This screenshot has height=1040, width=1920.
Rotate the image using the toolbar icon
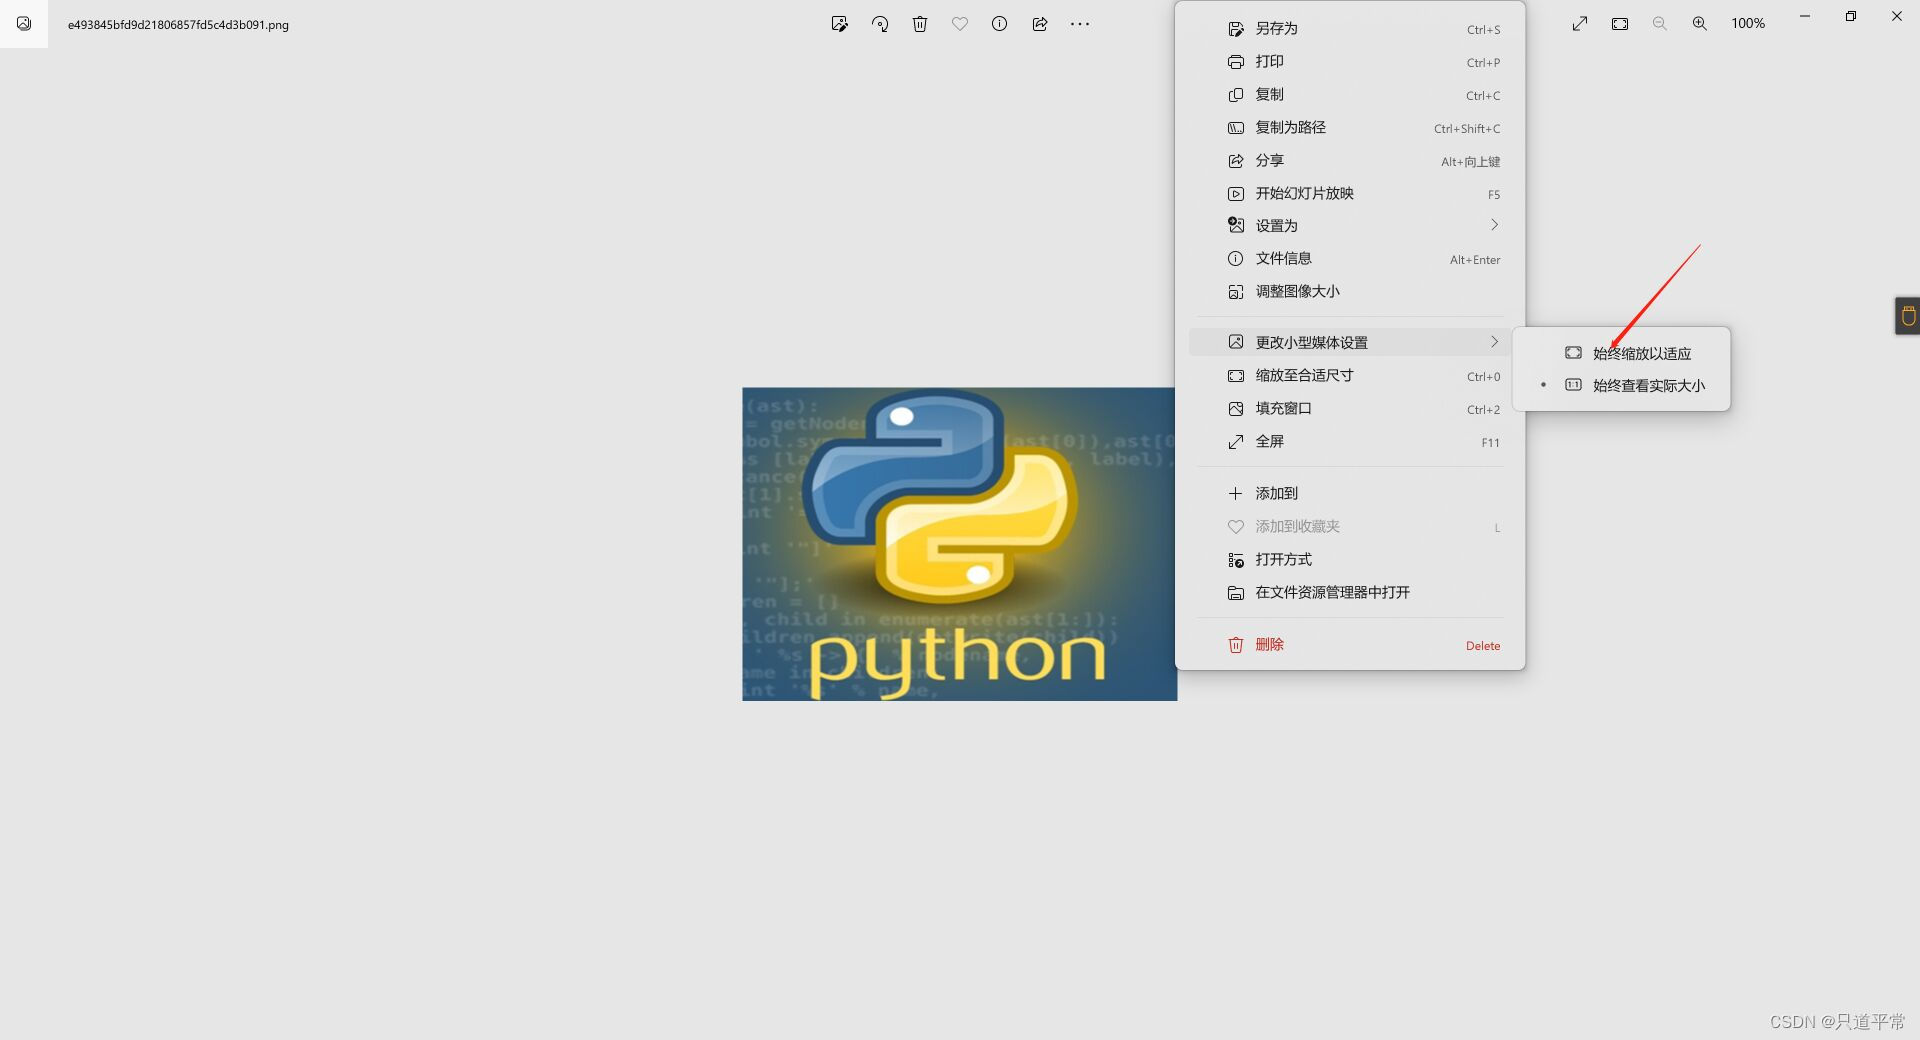click(x=880, y=24)
